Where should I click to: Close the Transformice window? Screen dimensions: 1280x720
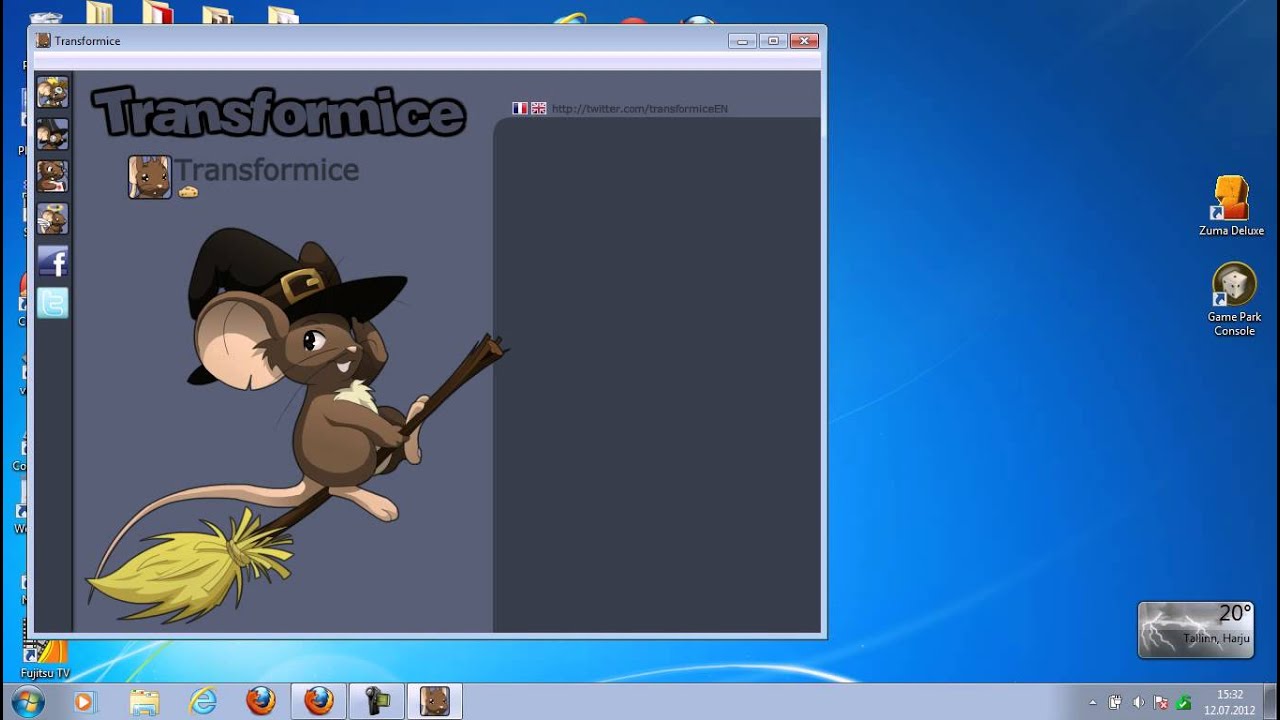(804, 41)
